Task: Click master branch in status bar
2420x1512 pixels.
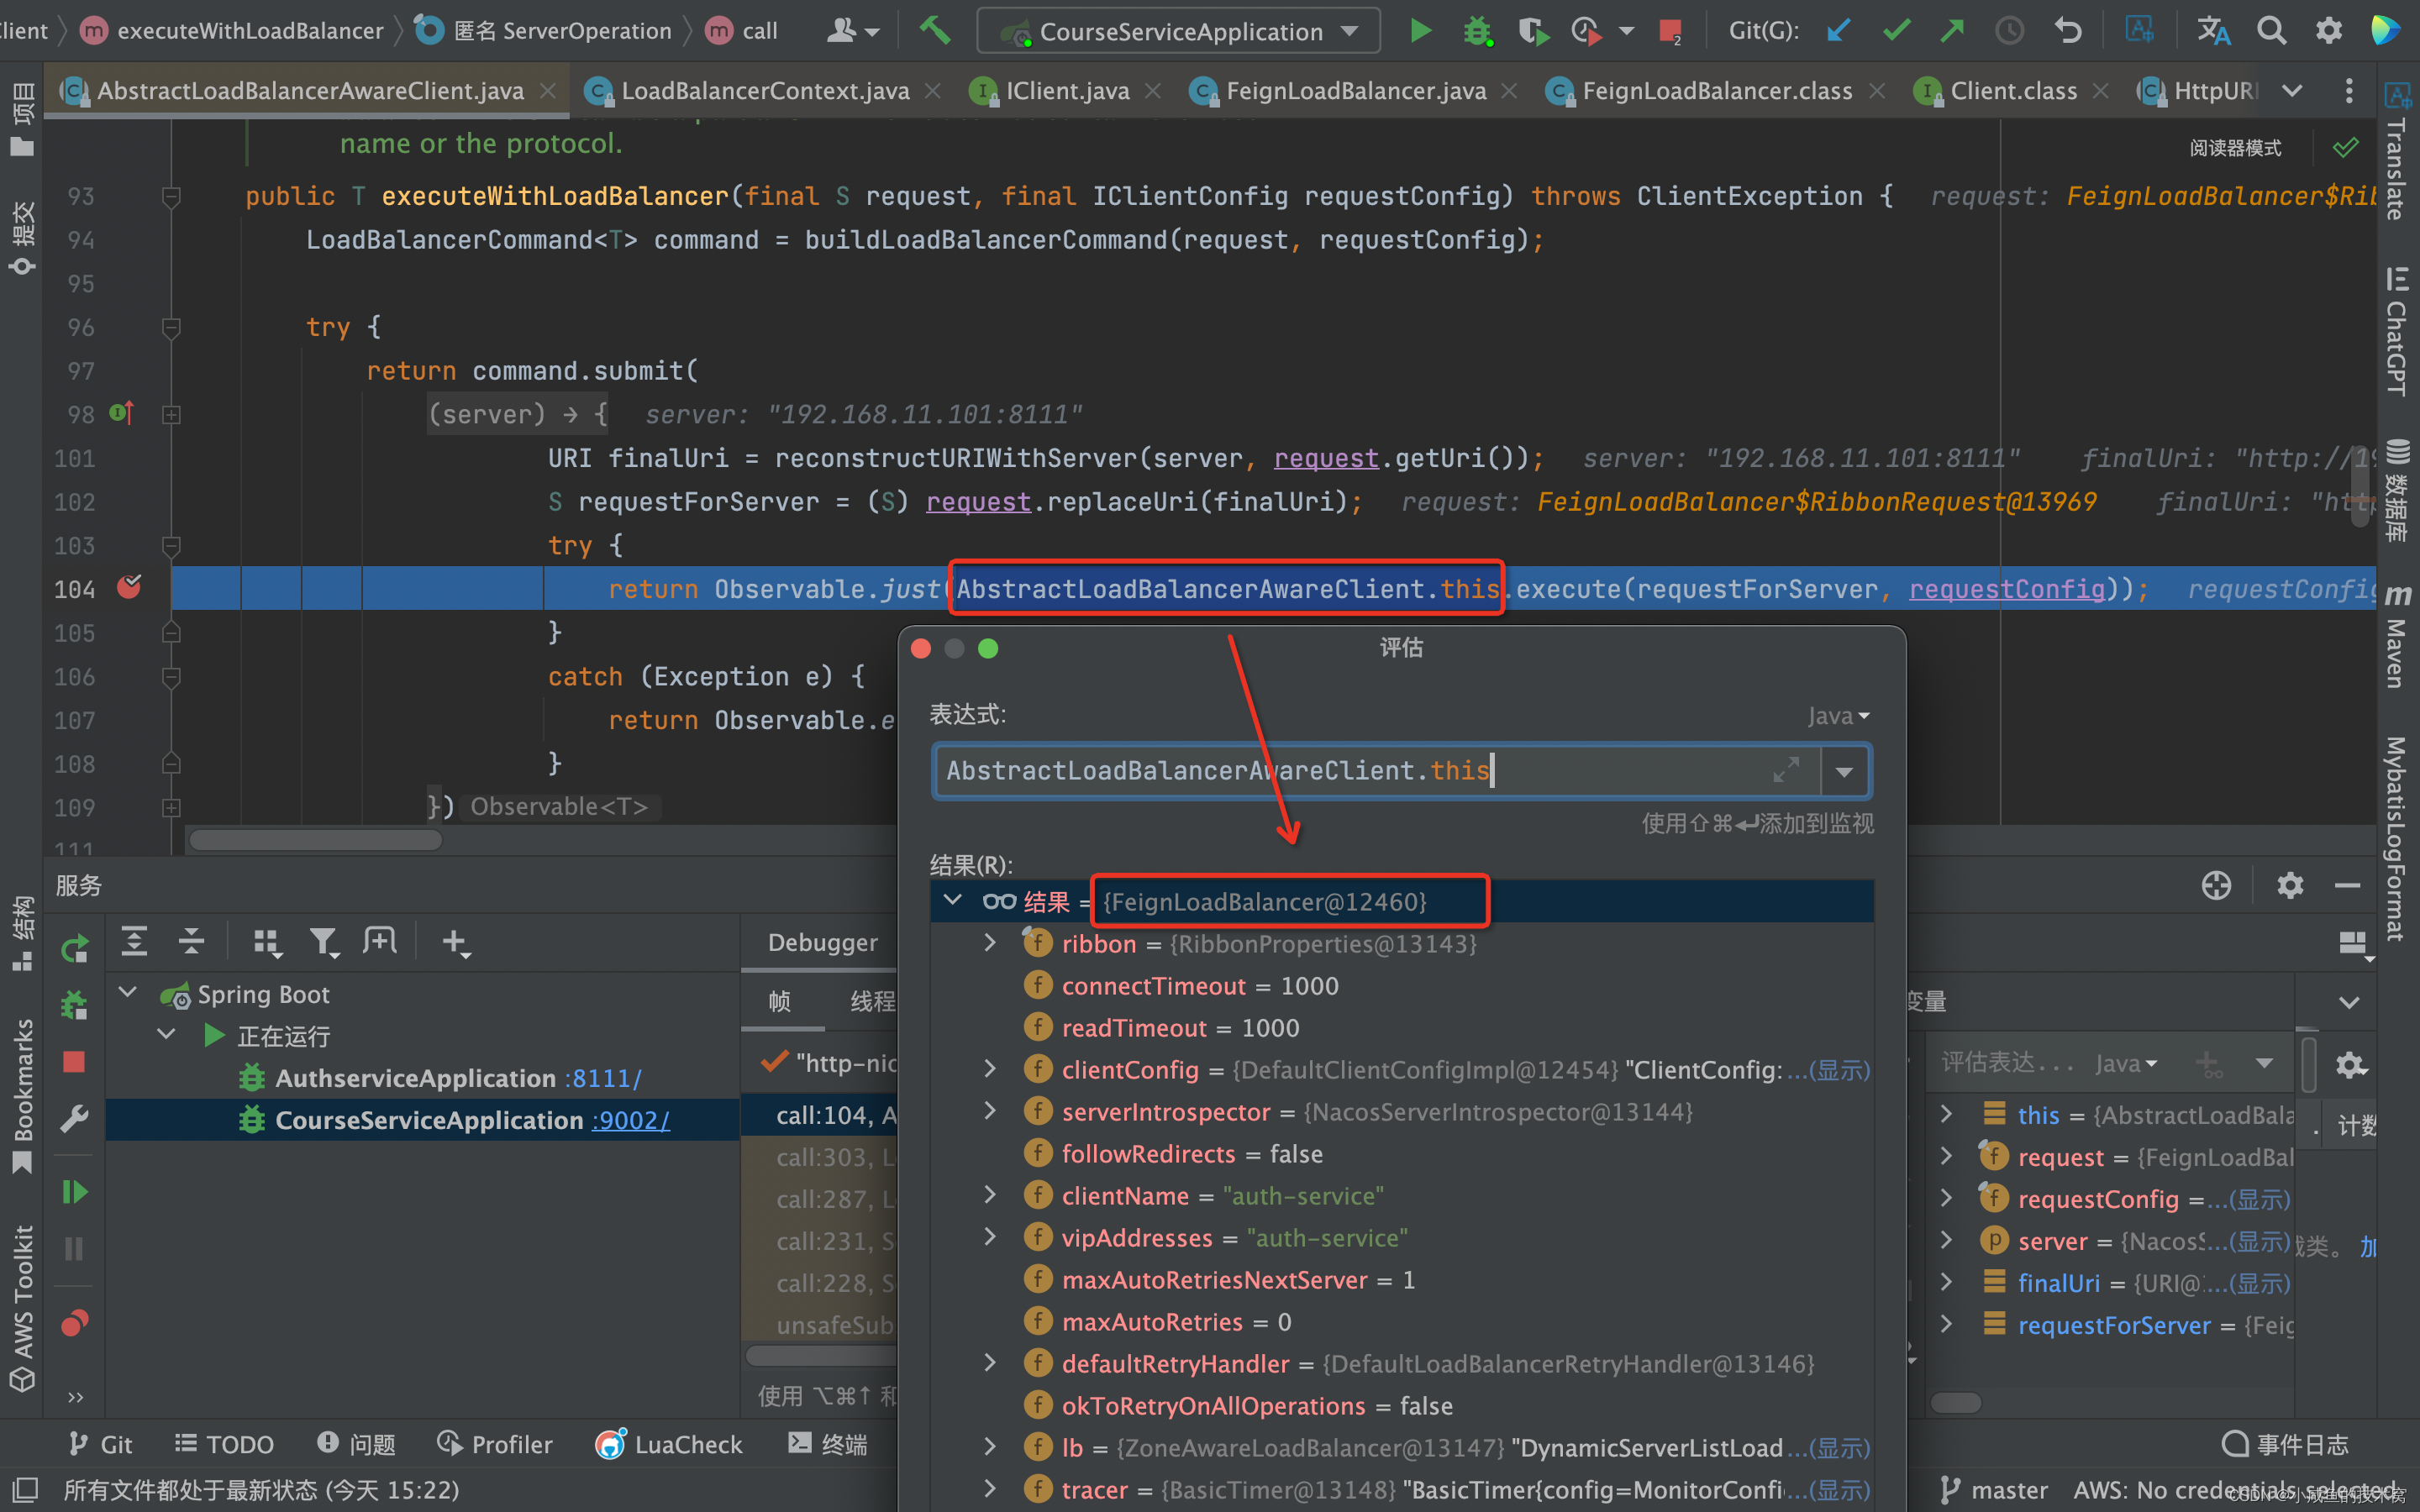Action: pos(1994,1490)
